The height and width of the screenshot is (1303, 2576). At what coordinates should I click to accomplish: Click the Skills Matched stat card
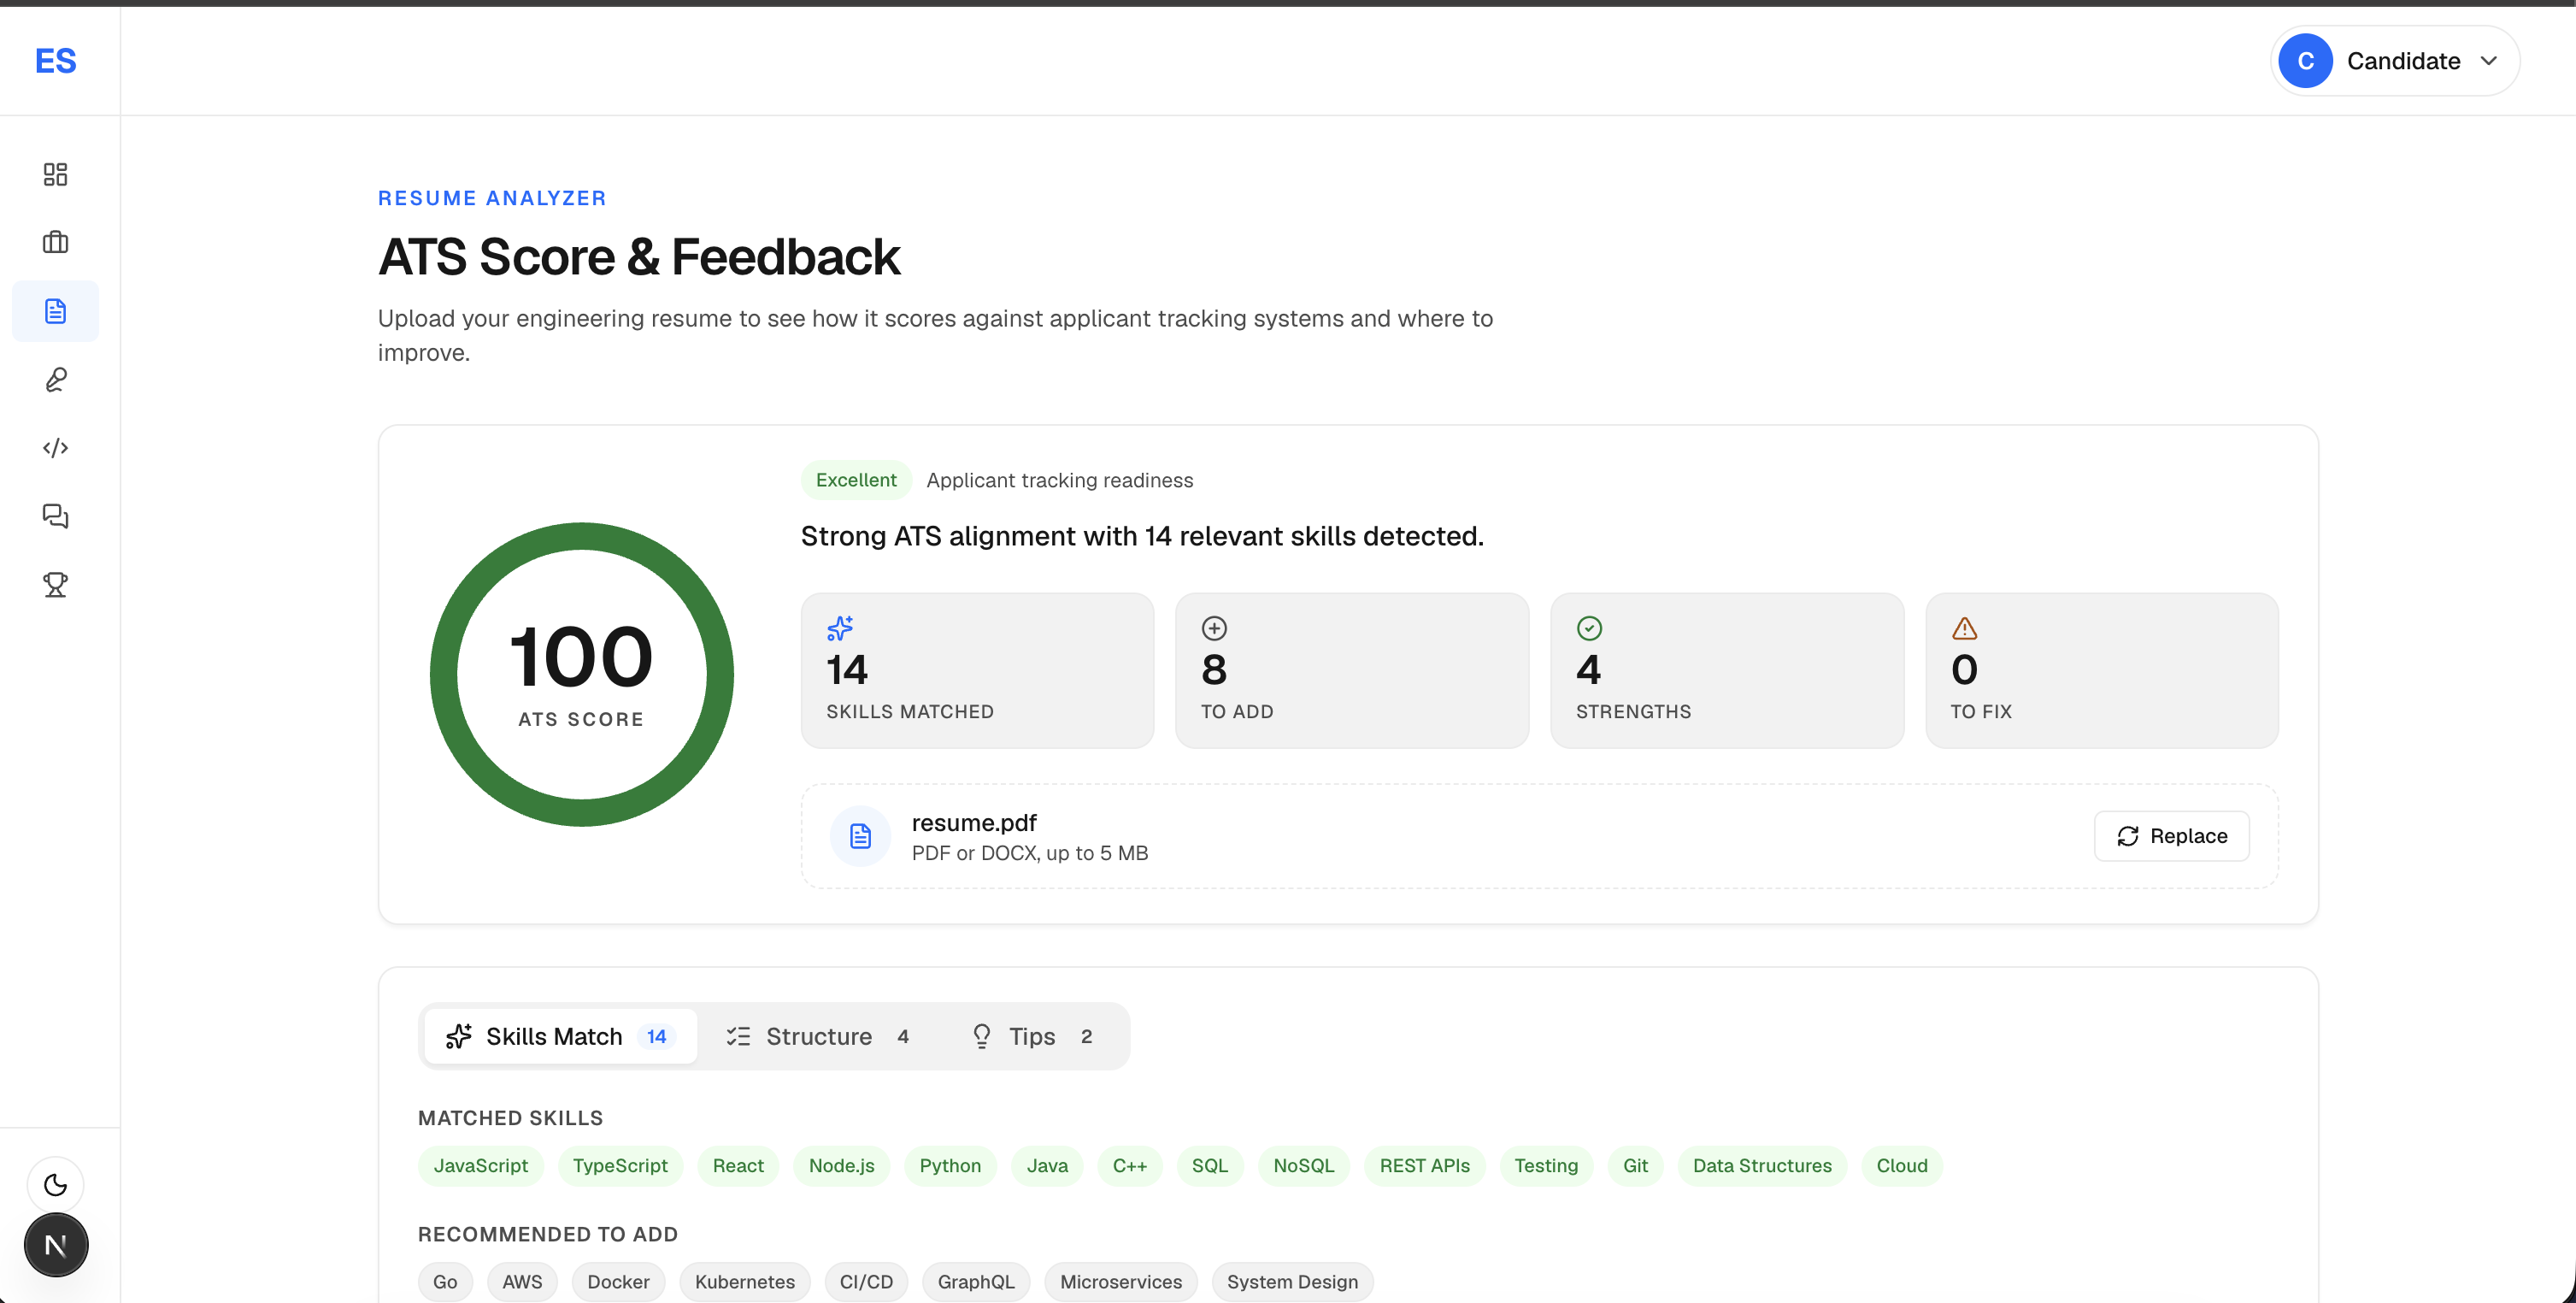tap(977, 670)
